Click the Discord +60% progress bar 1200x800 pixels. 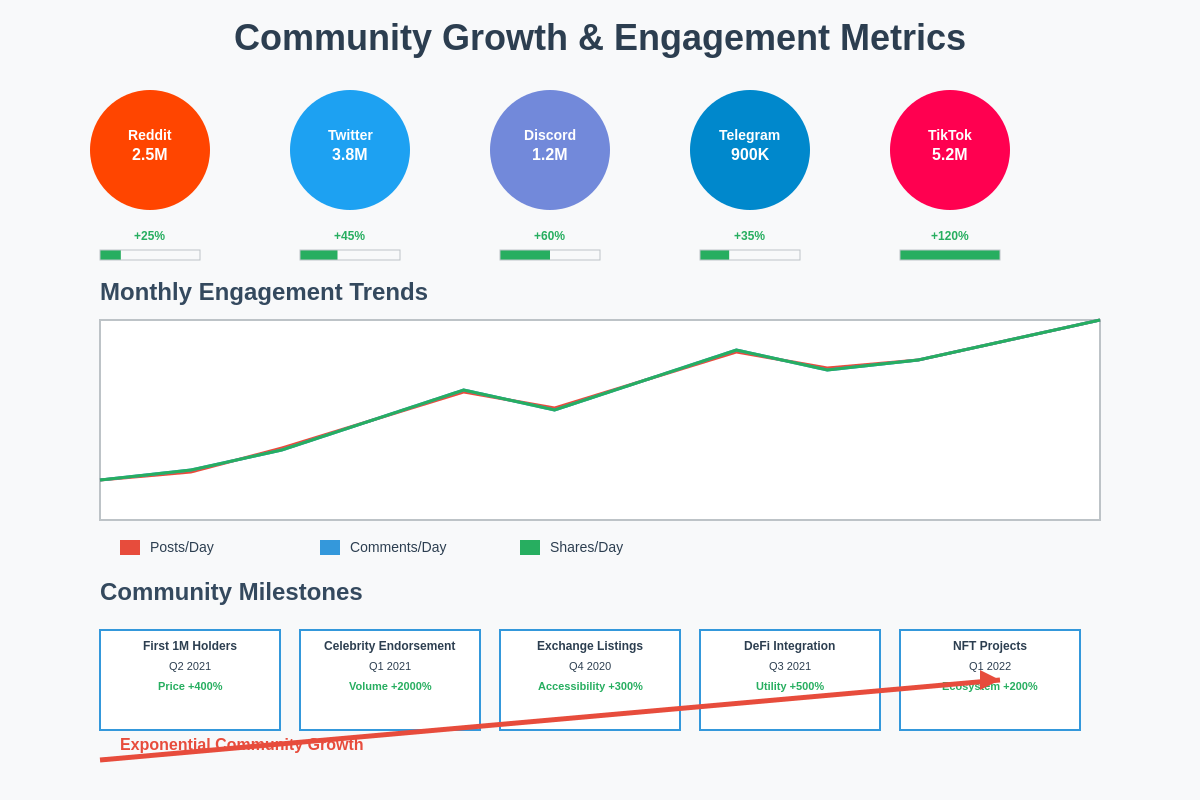(x=550, y=255)
